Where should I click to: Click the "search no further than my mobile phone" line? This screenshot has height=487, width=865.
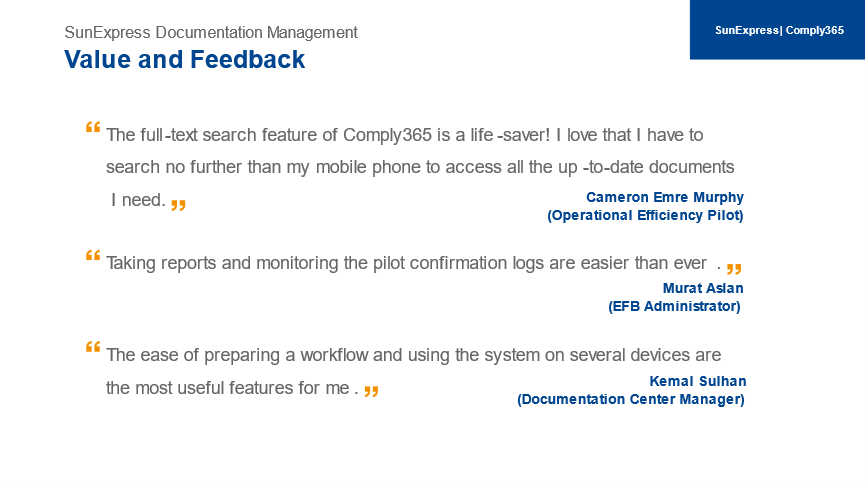pyautogui.click(x=420, y=167)
